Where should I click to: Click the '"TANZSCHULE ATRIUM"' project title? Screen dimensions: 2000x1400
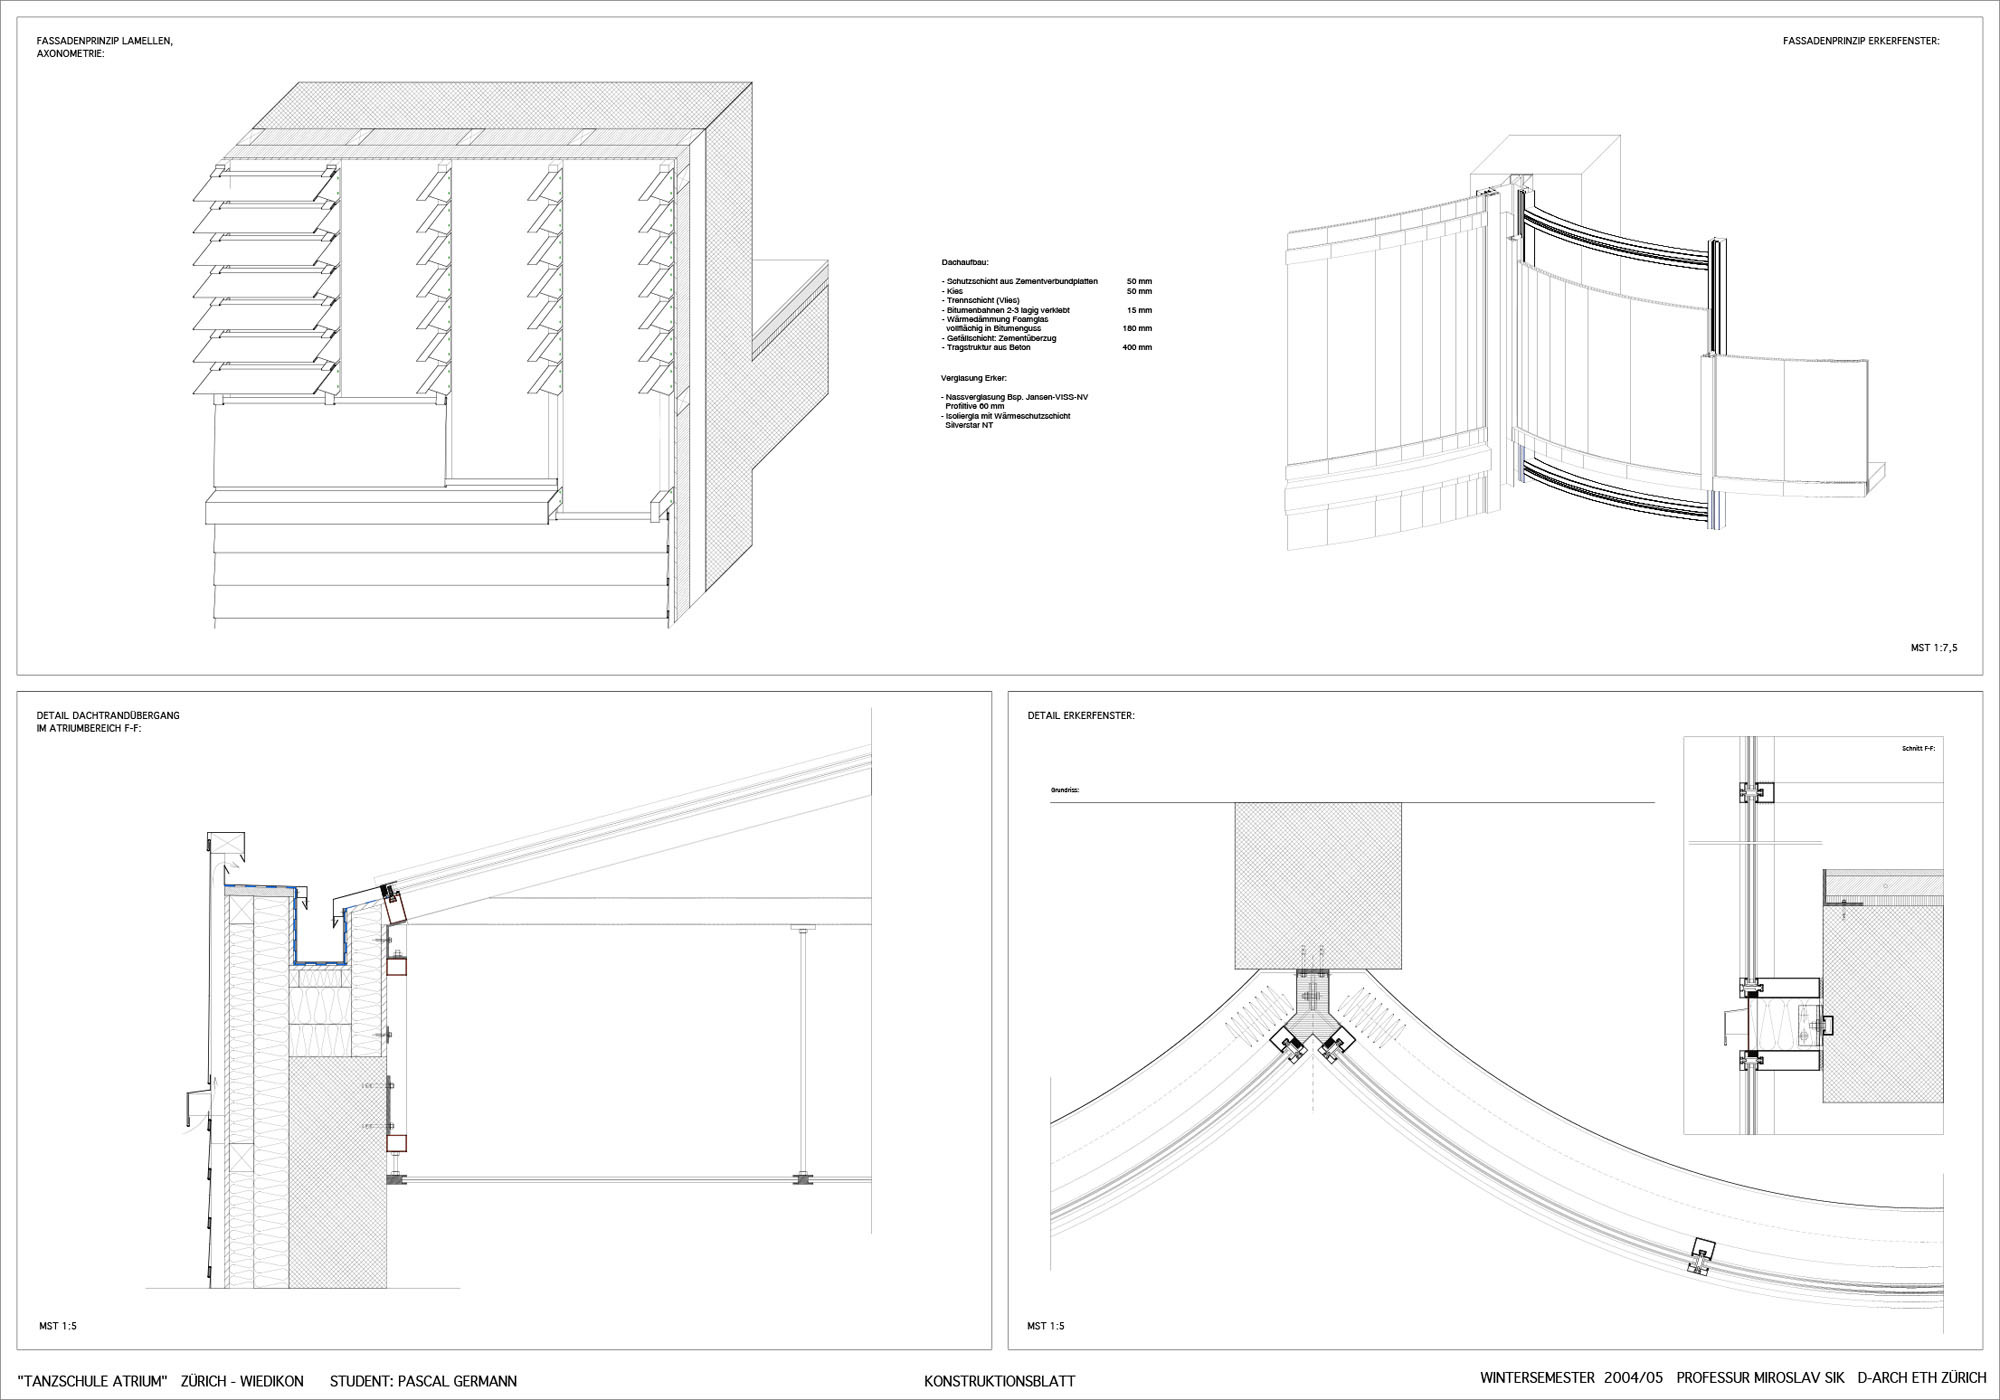92,1381
